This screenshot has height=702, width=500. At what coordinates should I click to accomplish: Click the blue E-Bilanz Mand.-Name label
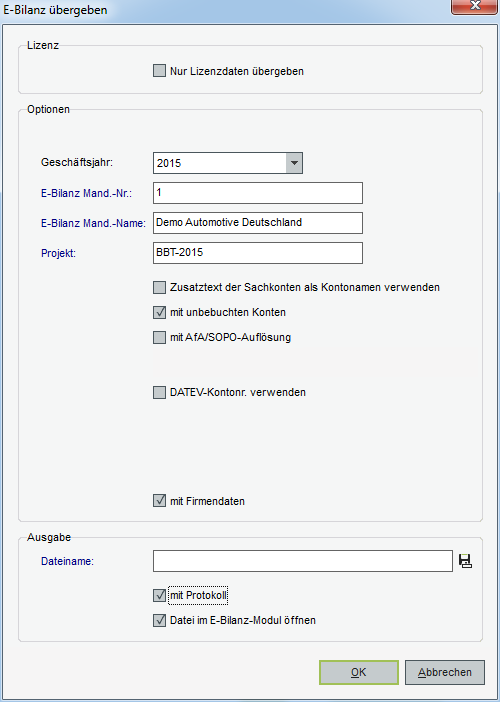click(94, 223)
